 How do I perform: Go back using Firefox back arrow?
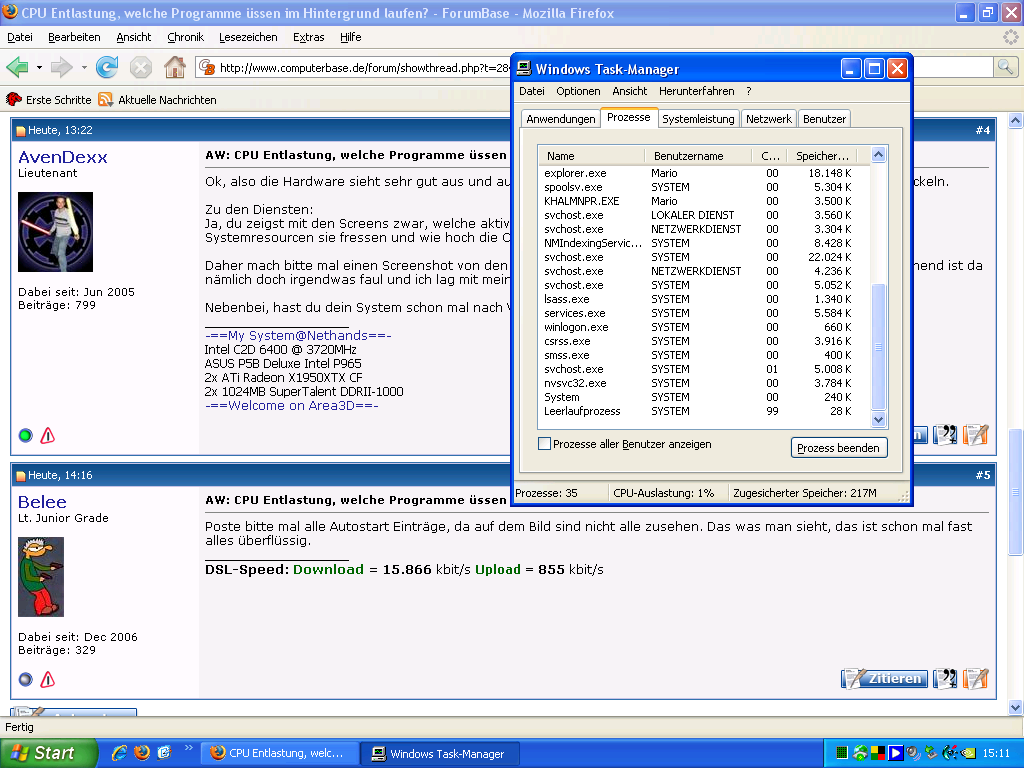point(17,67)
